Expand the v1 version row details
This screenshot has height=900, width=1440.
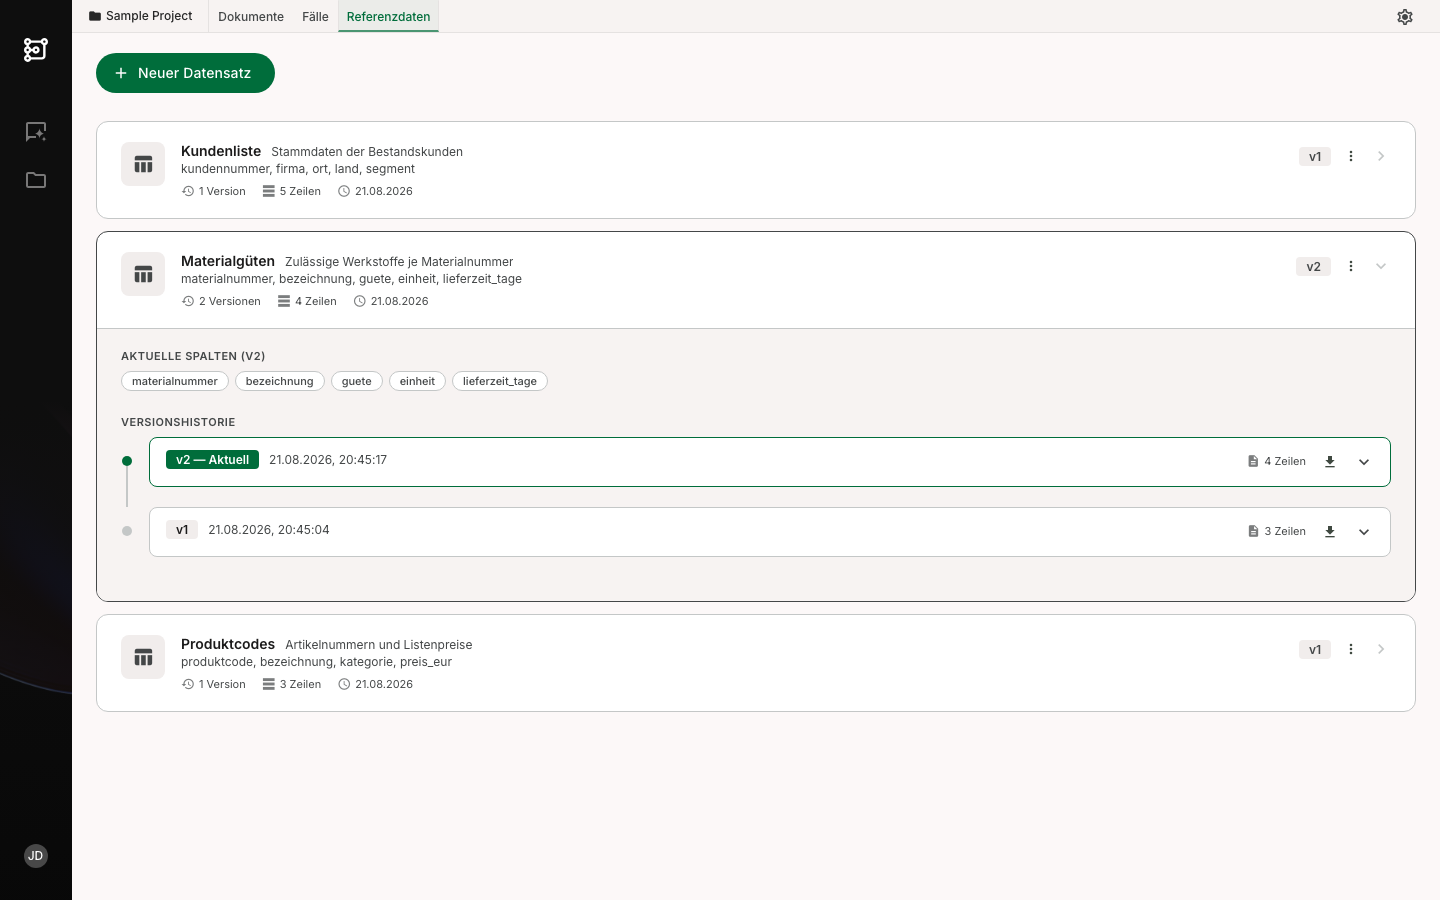click(1364, 532)
